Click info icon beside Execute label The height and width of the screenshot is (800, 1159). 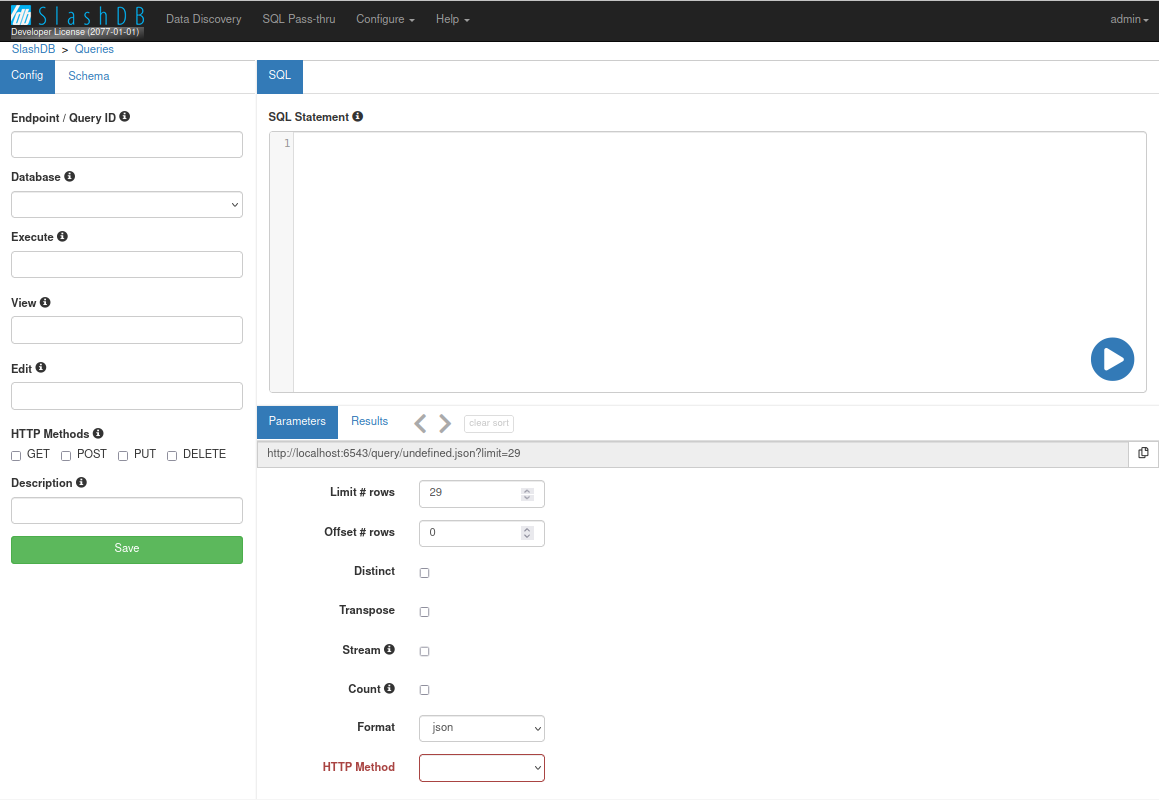click(x=62, y=237)
